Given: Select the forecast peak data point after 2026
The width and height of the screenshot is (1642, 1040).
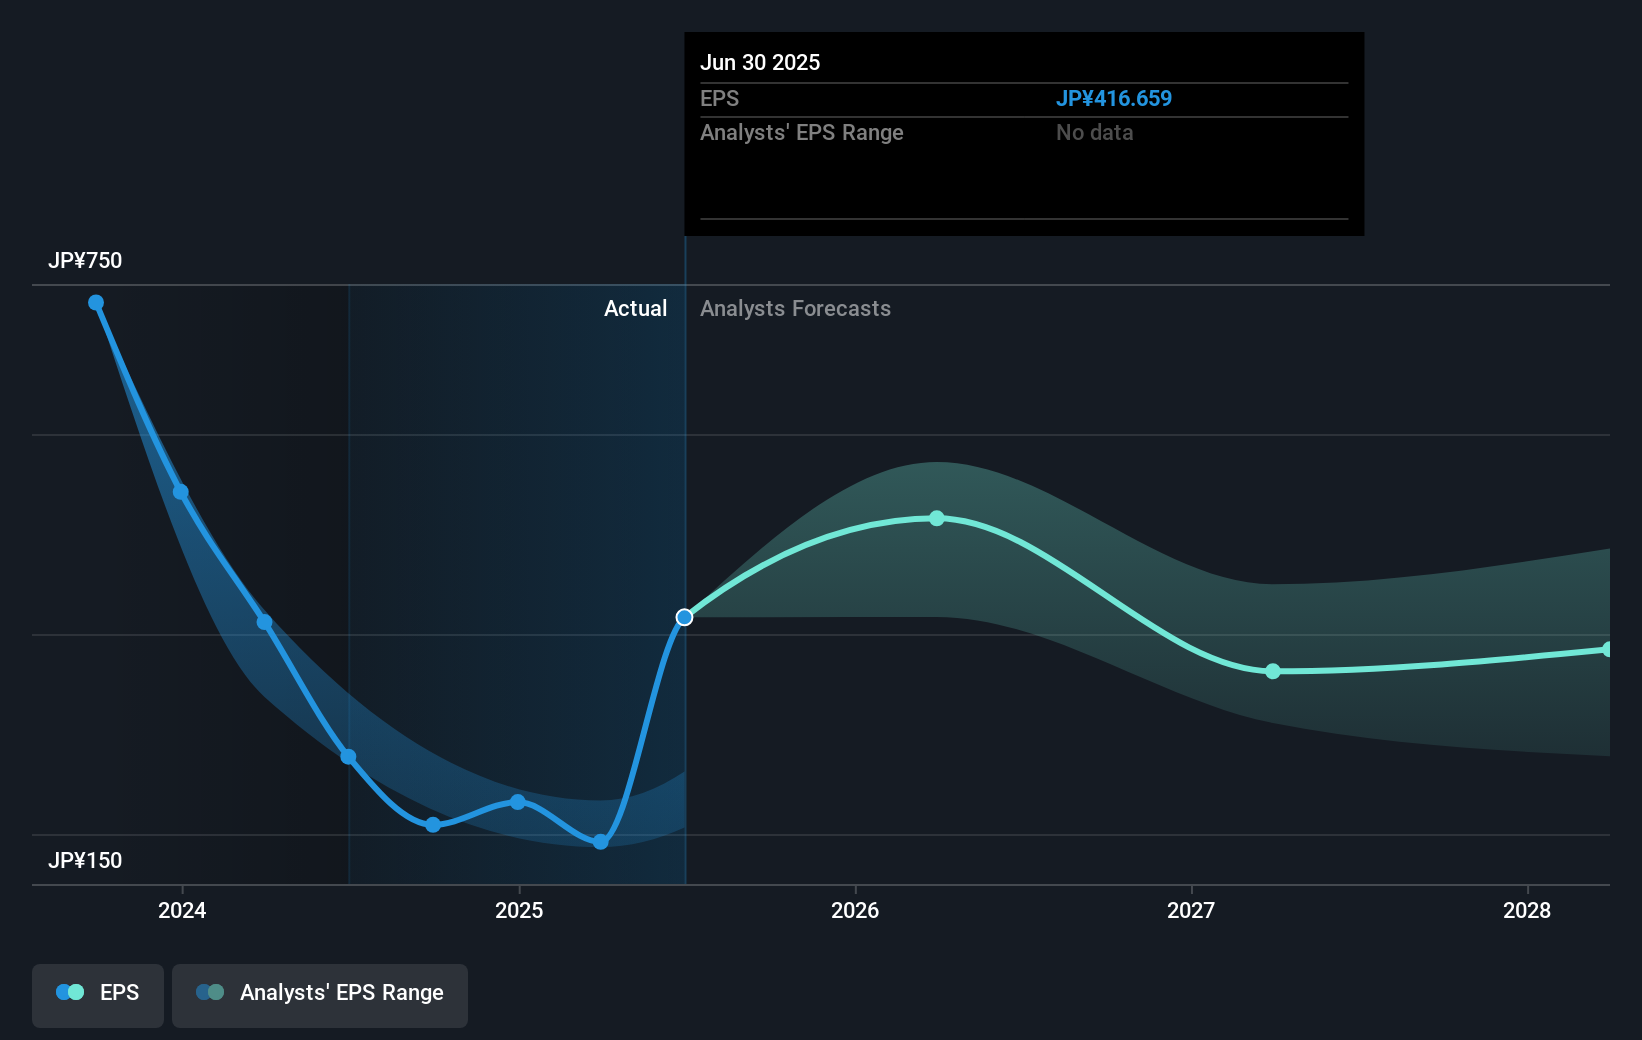Looking at the screenshot, I should point(936,518).
